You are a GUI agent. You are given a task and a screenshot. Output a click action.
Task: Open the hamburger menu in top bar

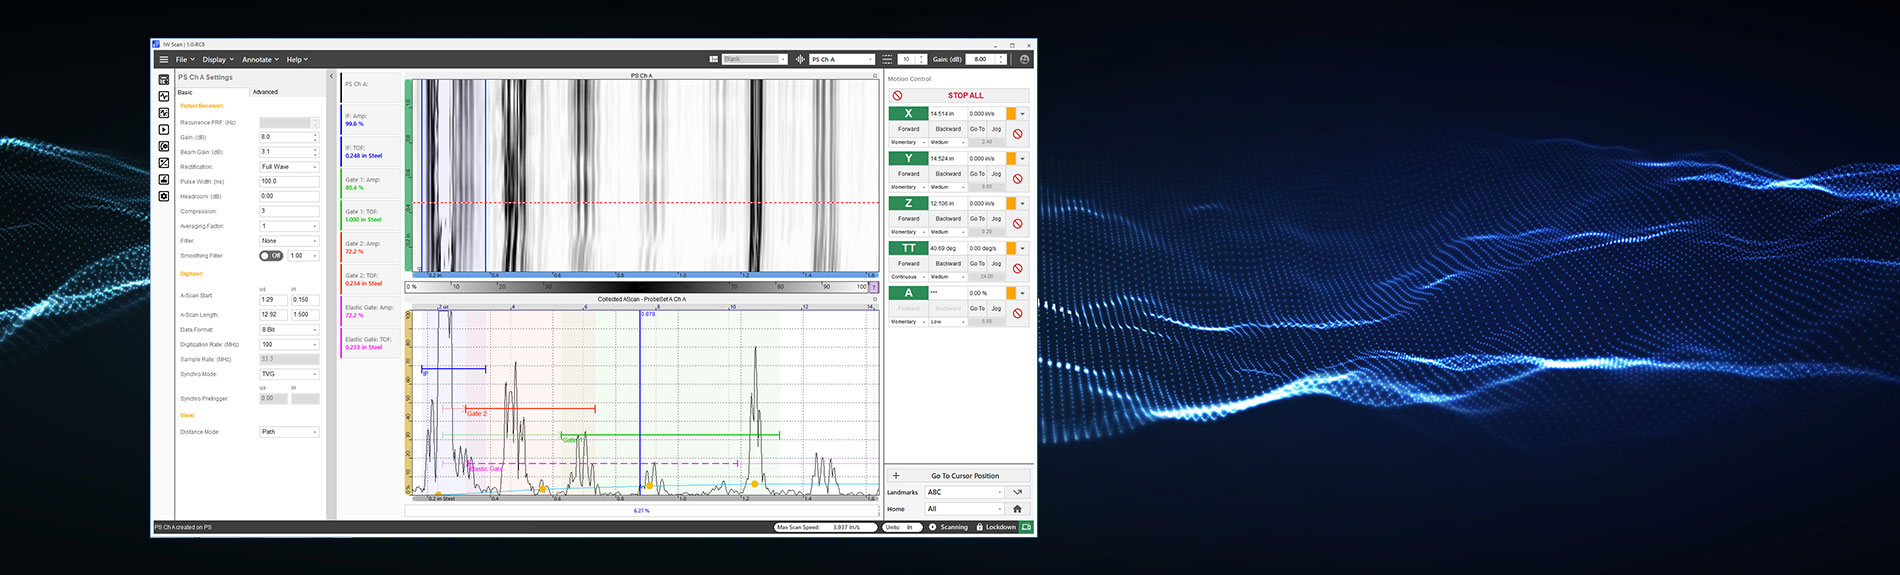[164, 60]
